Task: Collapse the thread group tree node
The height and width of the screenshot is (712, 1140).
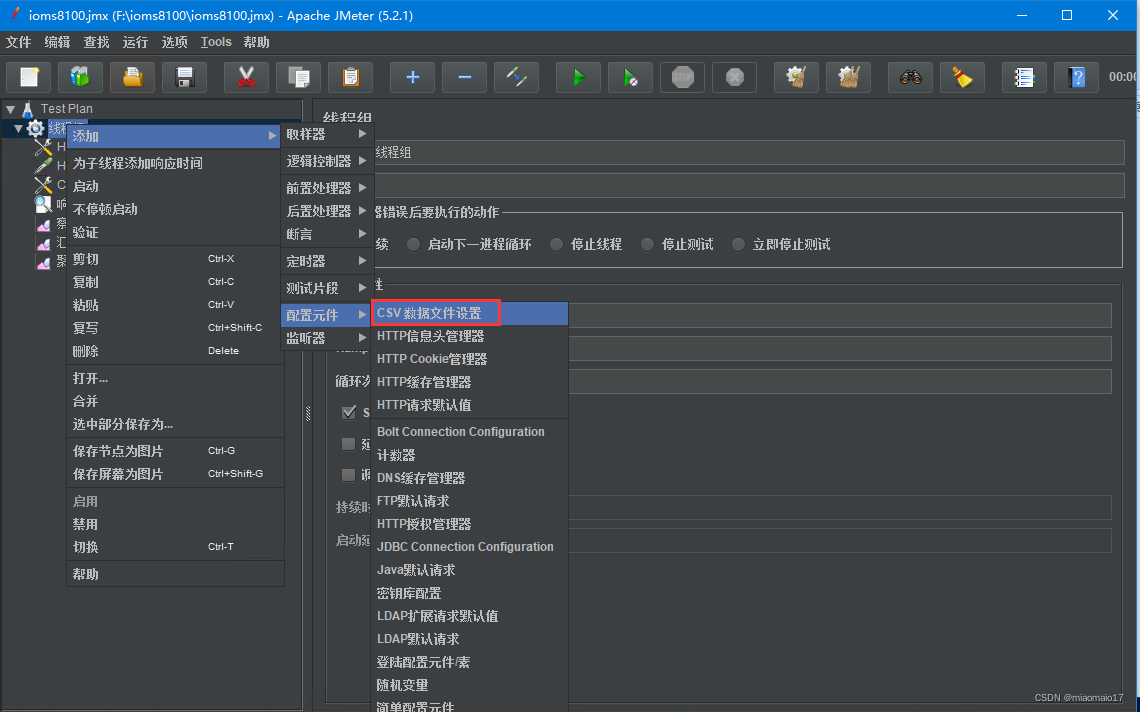Action: [x=18, y=129]
